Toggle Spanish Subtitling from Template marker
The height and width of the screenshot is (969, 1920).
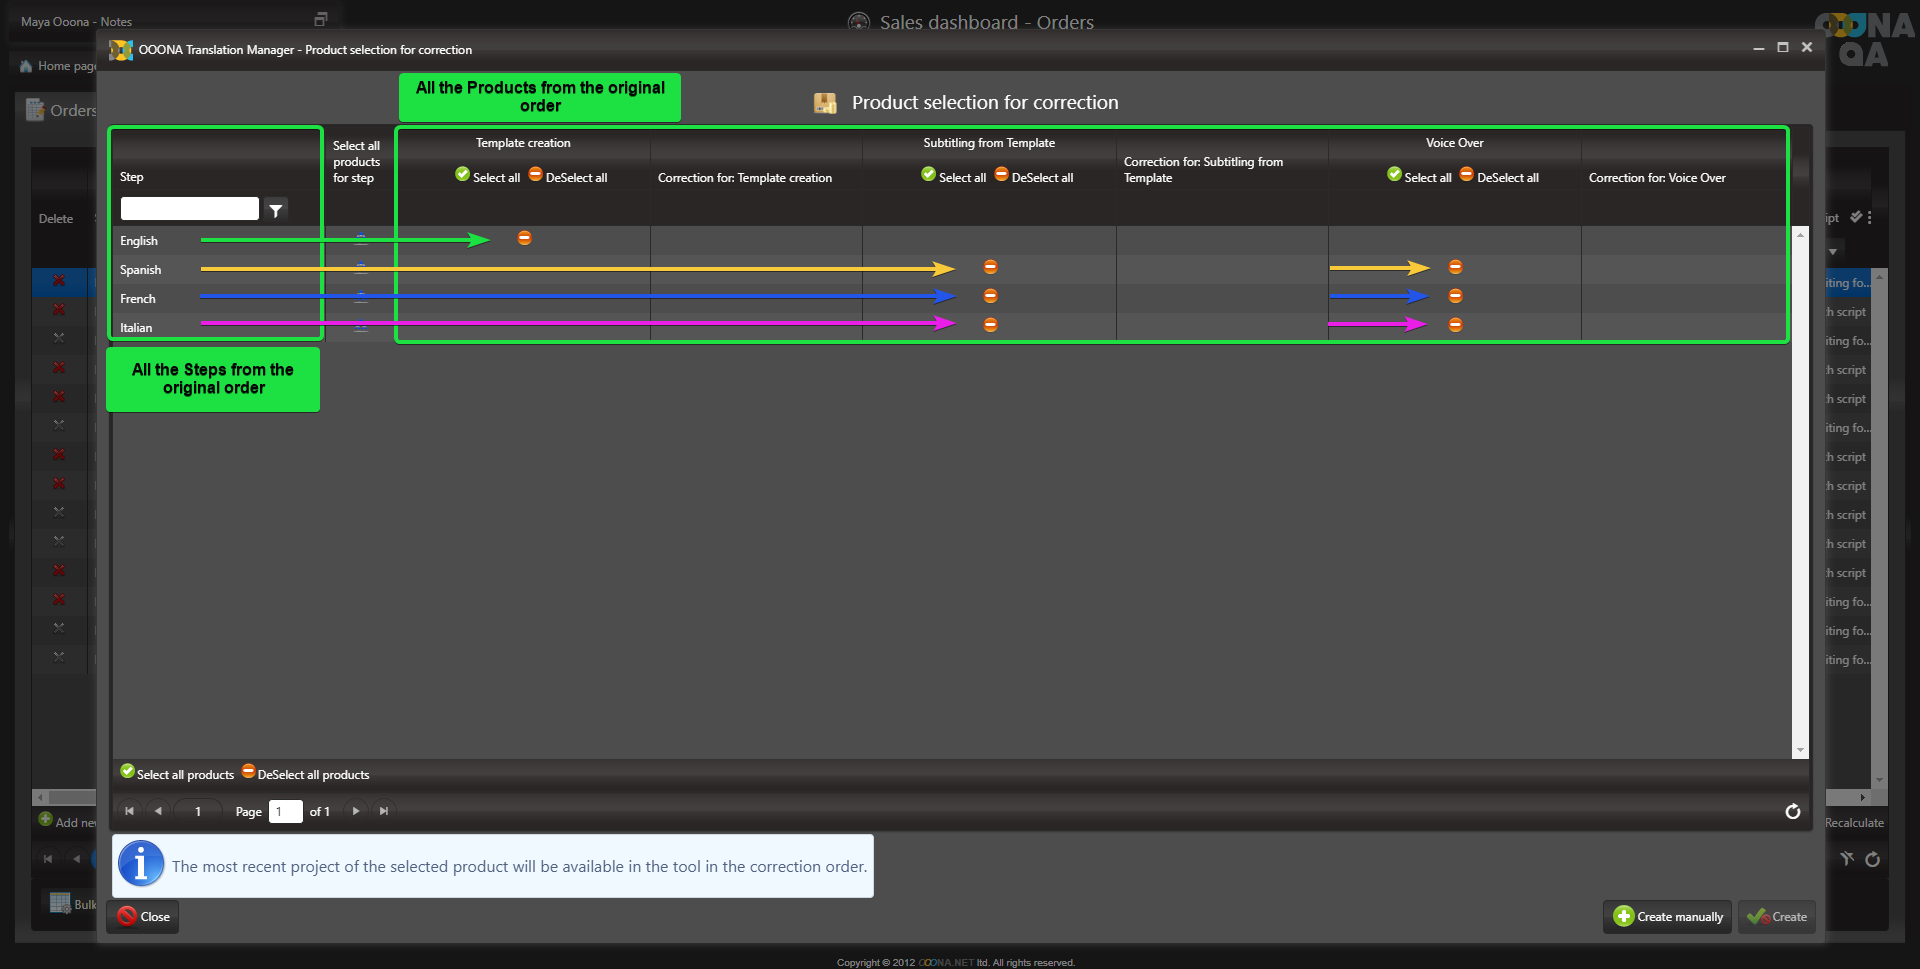(x=990, y=267)
